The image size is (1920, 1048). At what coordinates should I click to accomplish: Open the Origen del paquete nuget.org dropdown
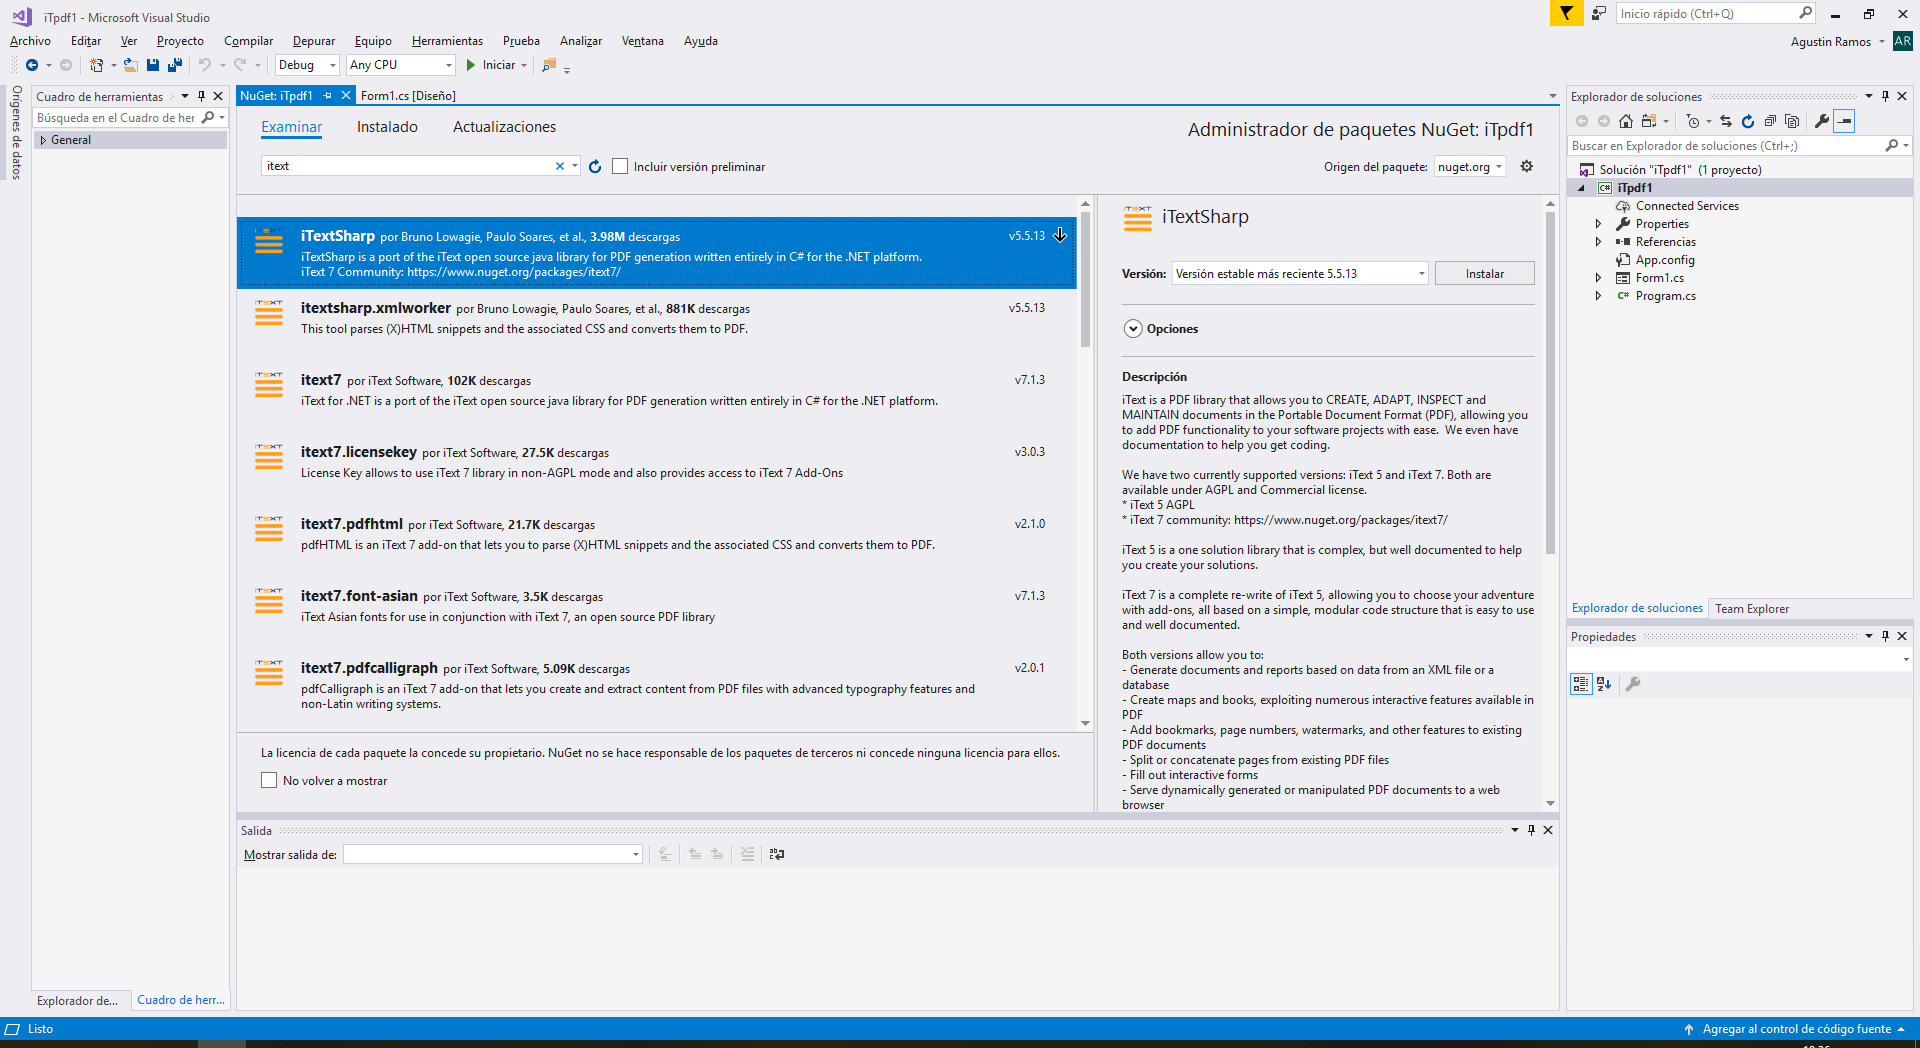click(x=1470, y=167)
